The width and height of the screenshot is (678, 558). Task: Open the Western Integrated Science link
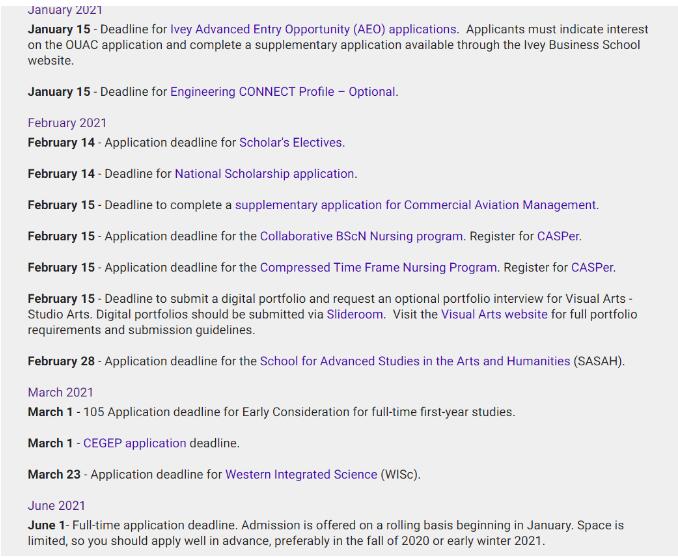click(x=301, y=475)
